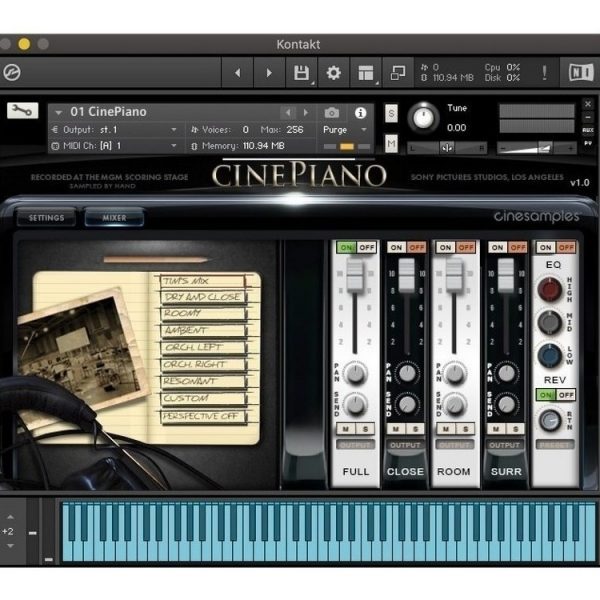Collapse the 01 CinePiano instrument name arrow

(59, 112)
